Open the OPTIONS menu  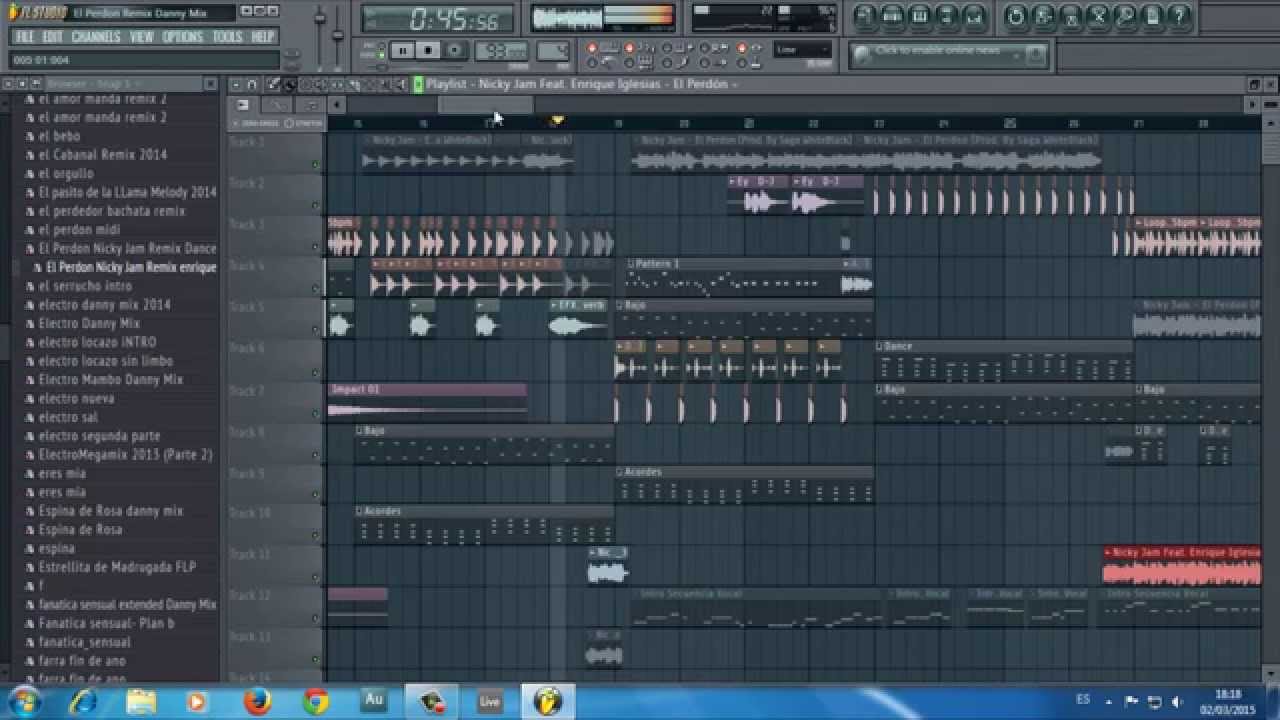tap(183, 37)
